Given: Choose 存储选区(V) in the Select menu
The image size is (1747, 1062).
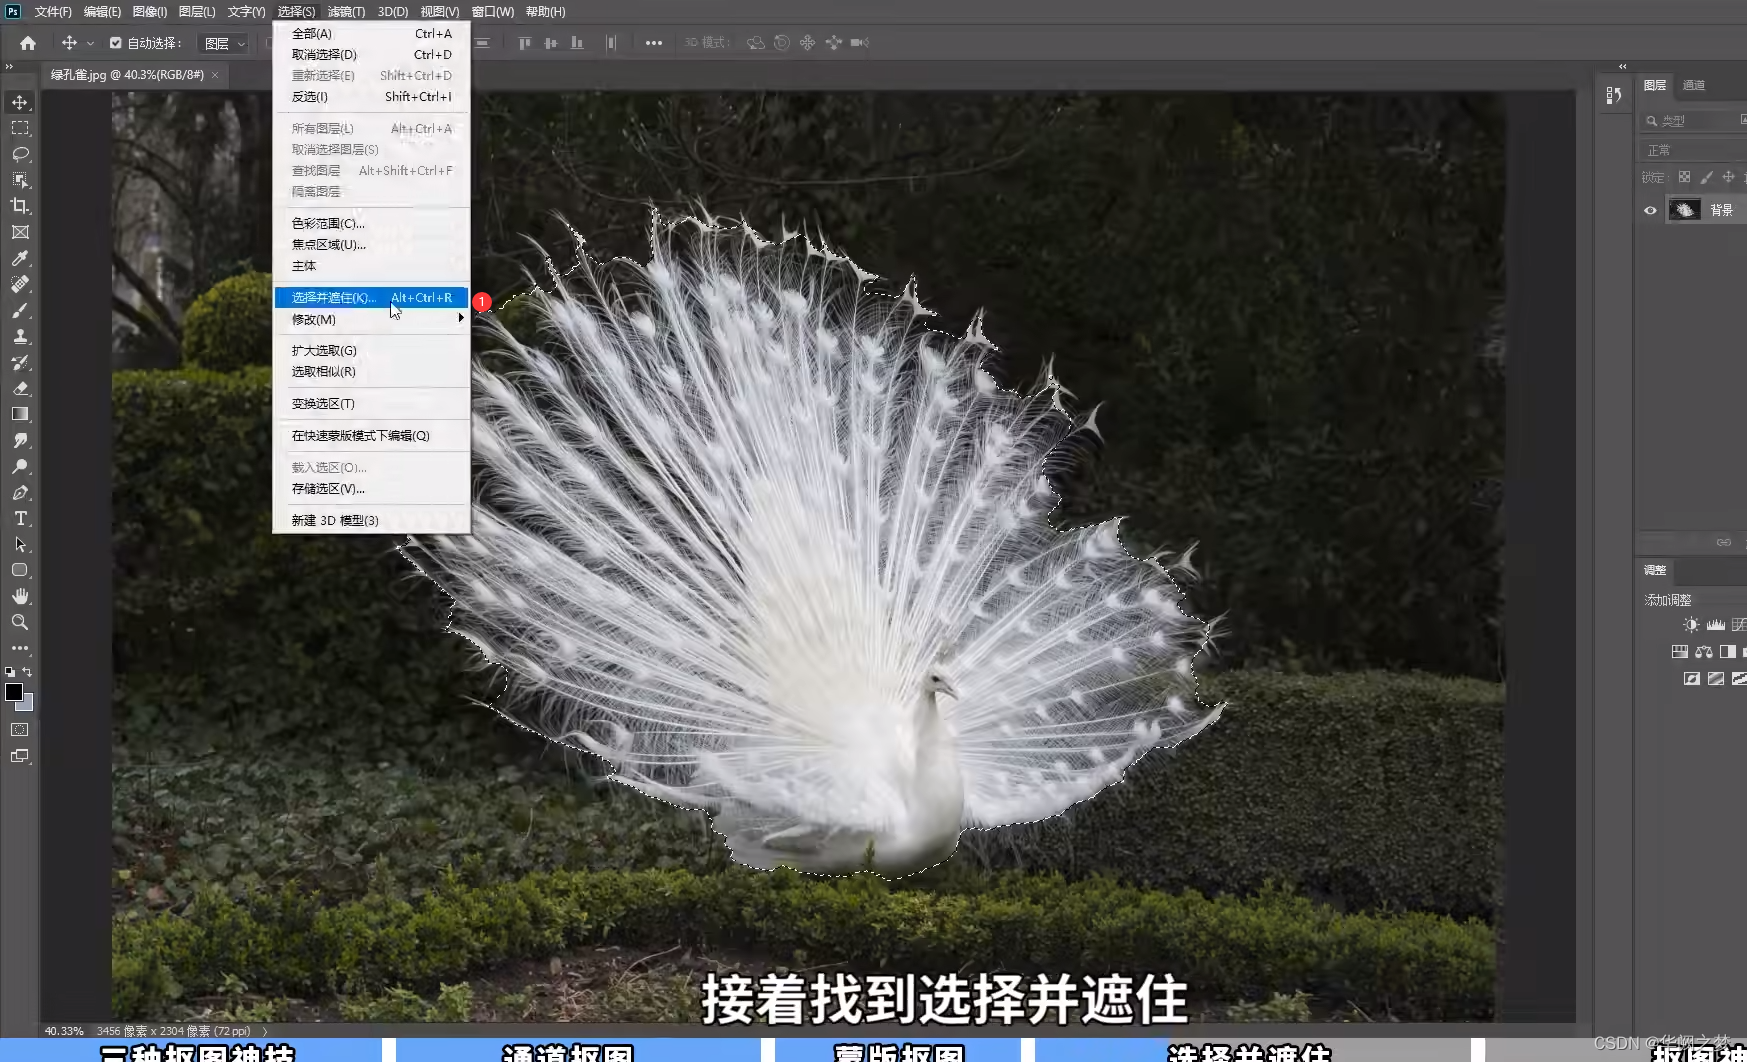Looking at the screenshot, I should click(371, 489).
